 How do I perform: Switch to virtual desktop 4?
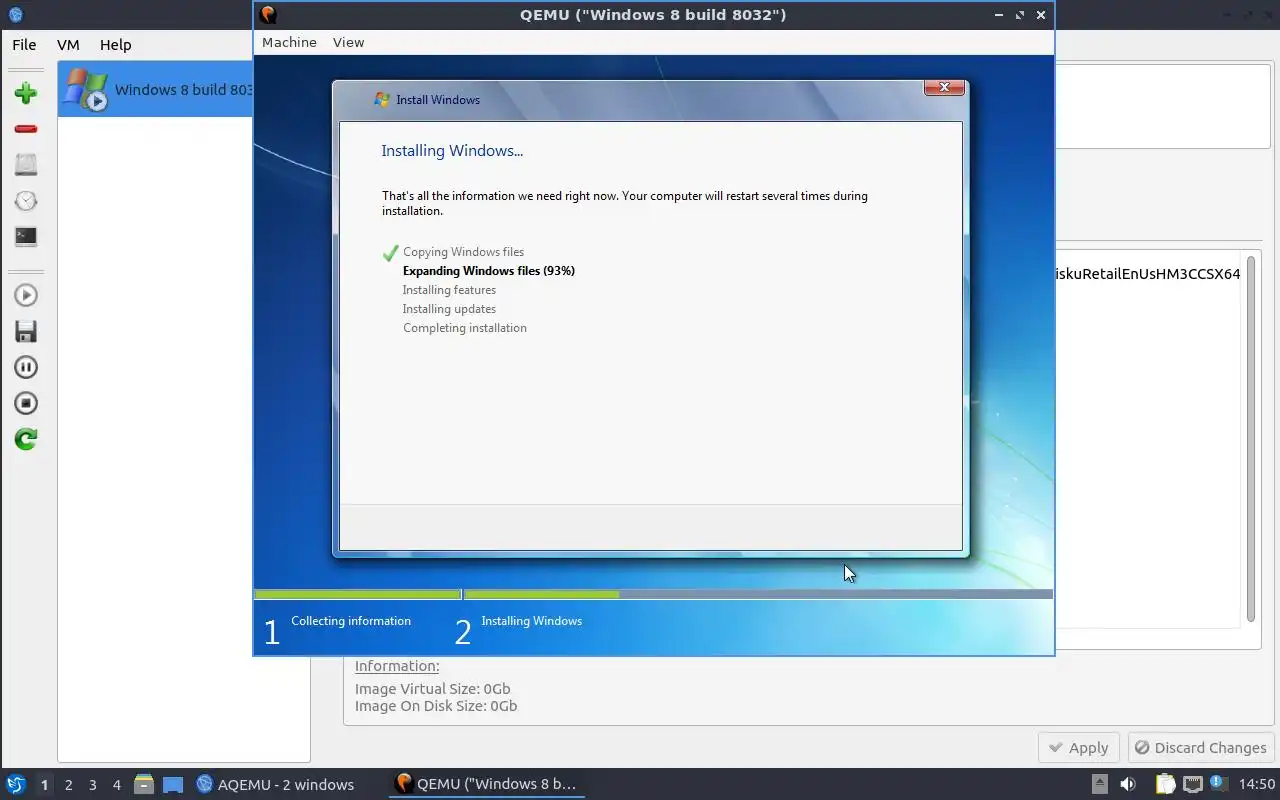(117, 785)
